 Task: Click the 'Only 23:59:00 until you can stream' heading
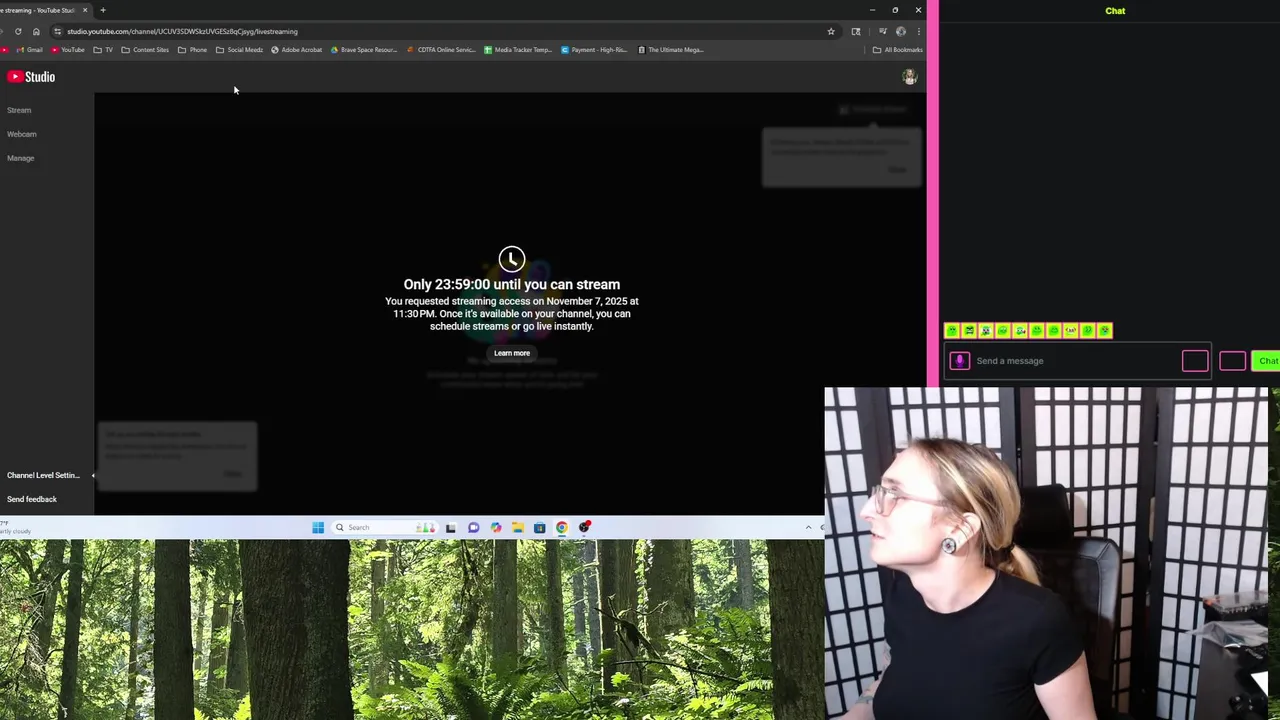coord(511,284)
